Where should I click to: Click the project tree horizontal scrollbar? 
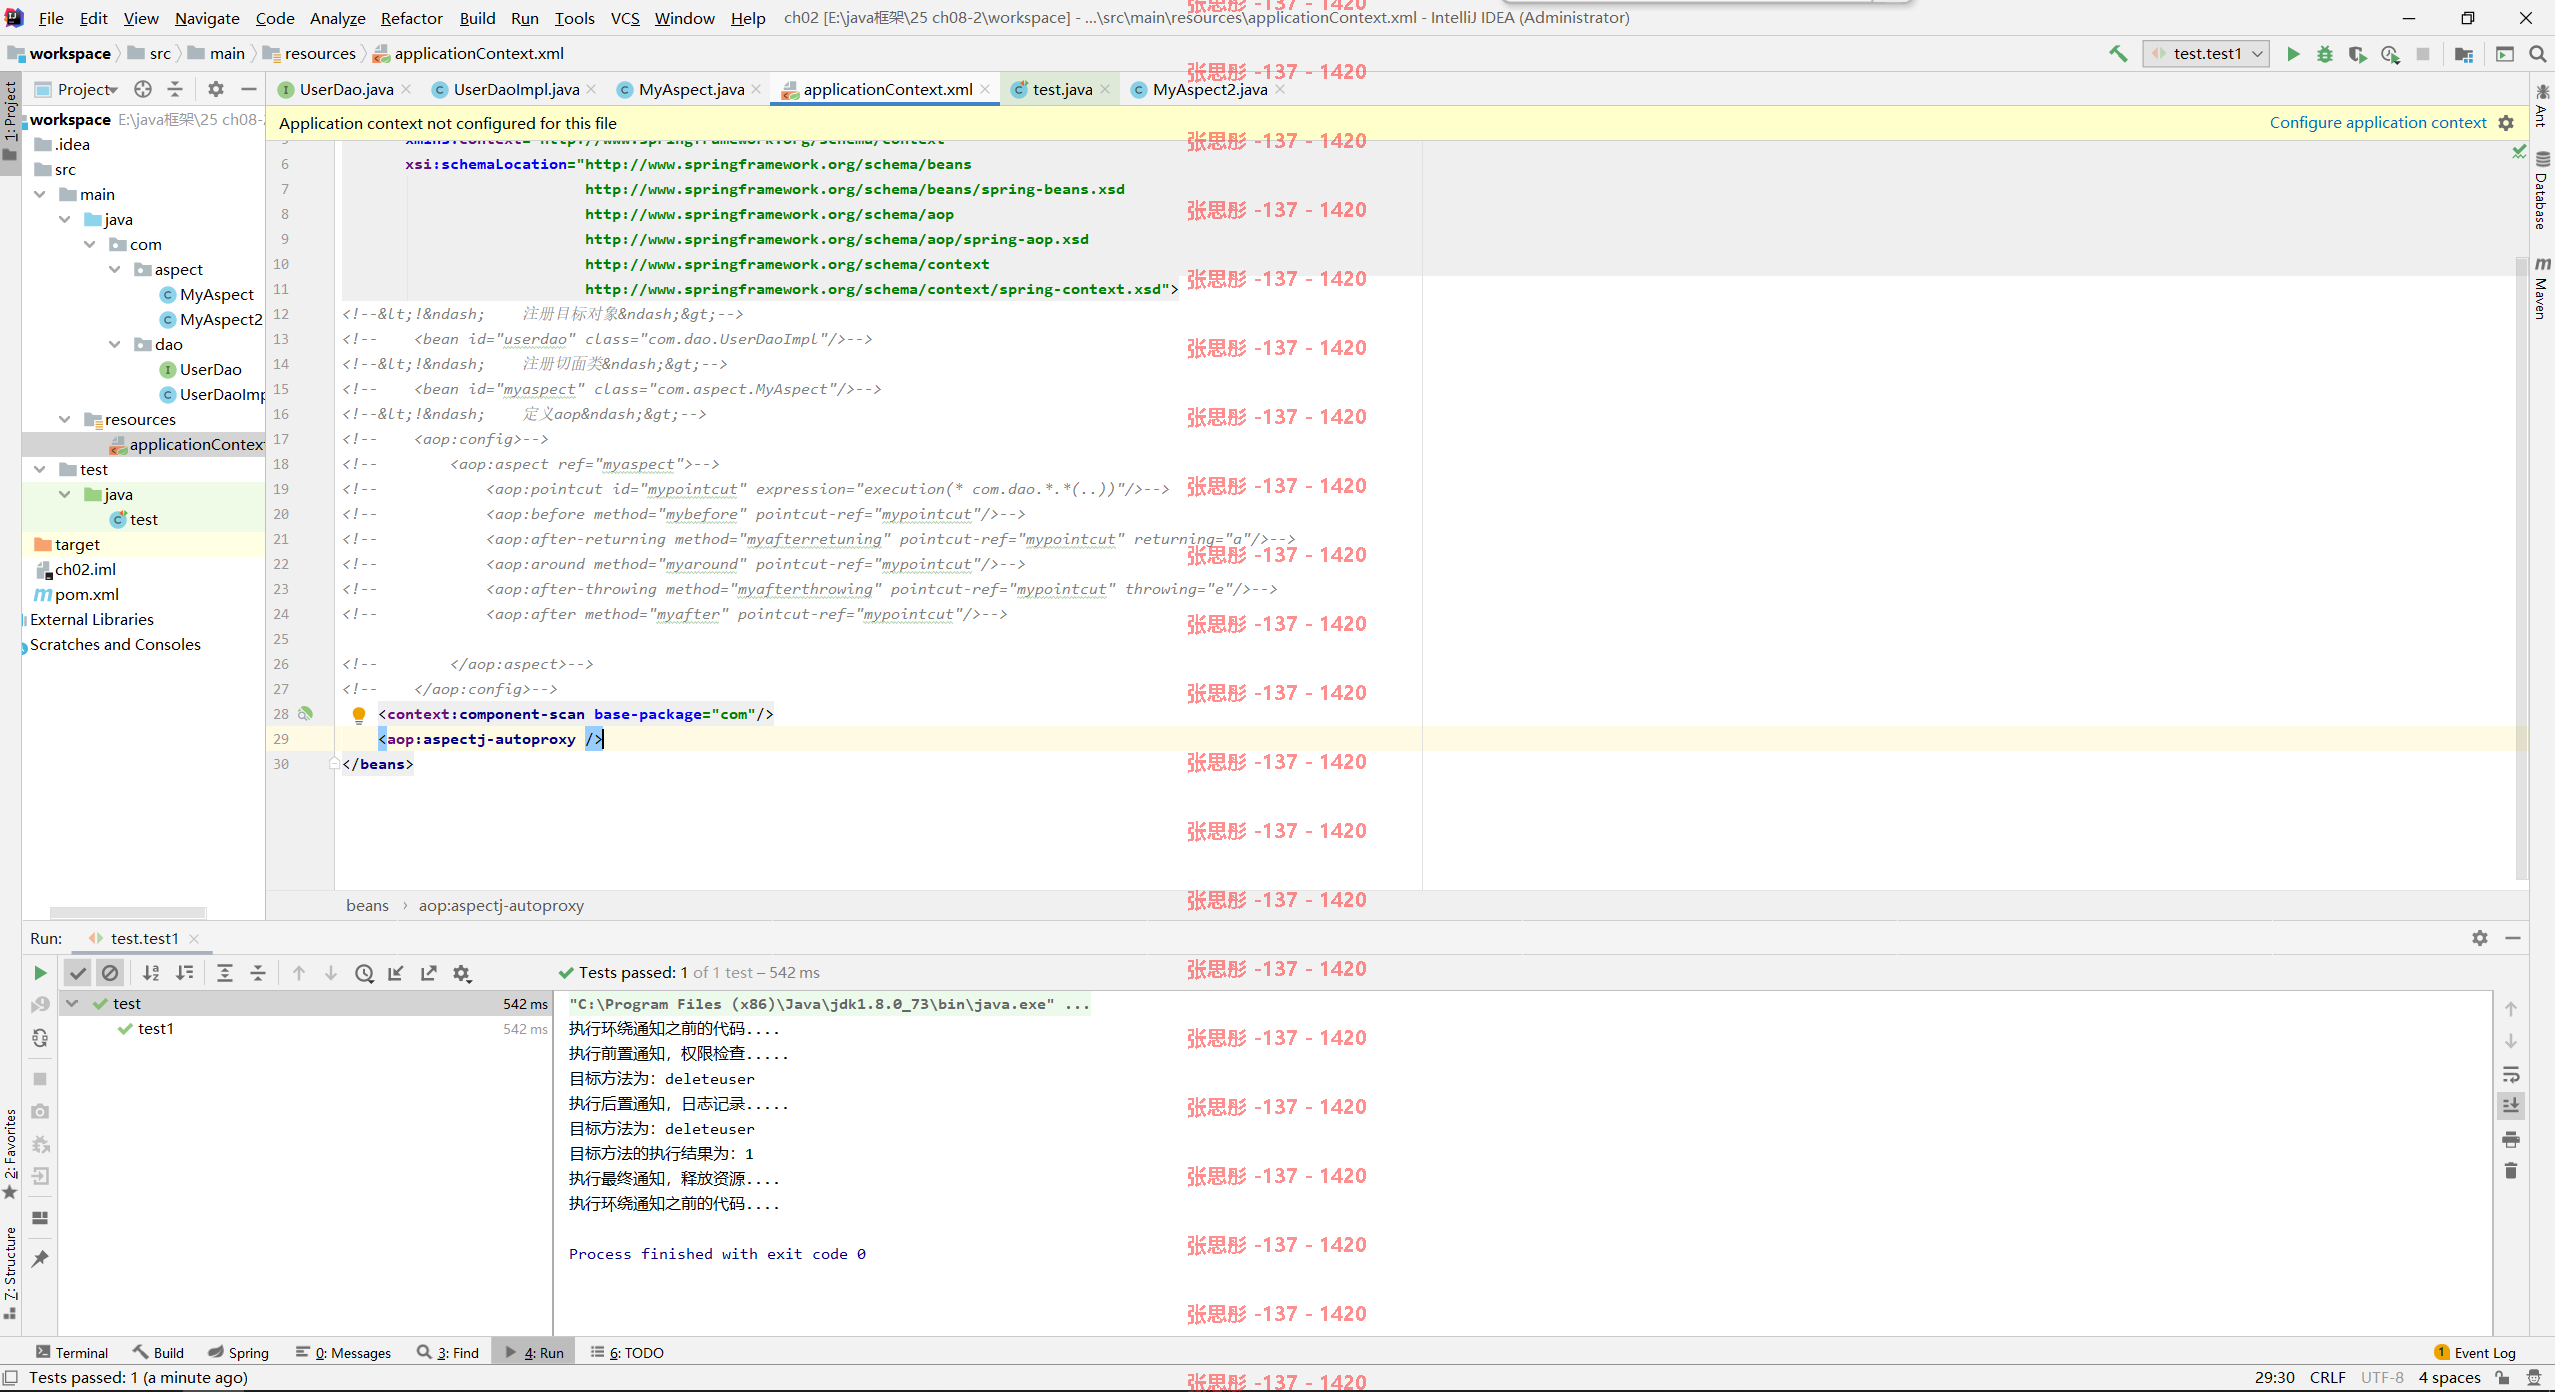pos(128,912)
